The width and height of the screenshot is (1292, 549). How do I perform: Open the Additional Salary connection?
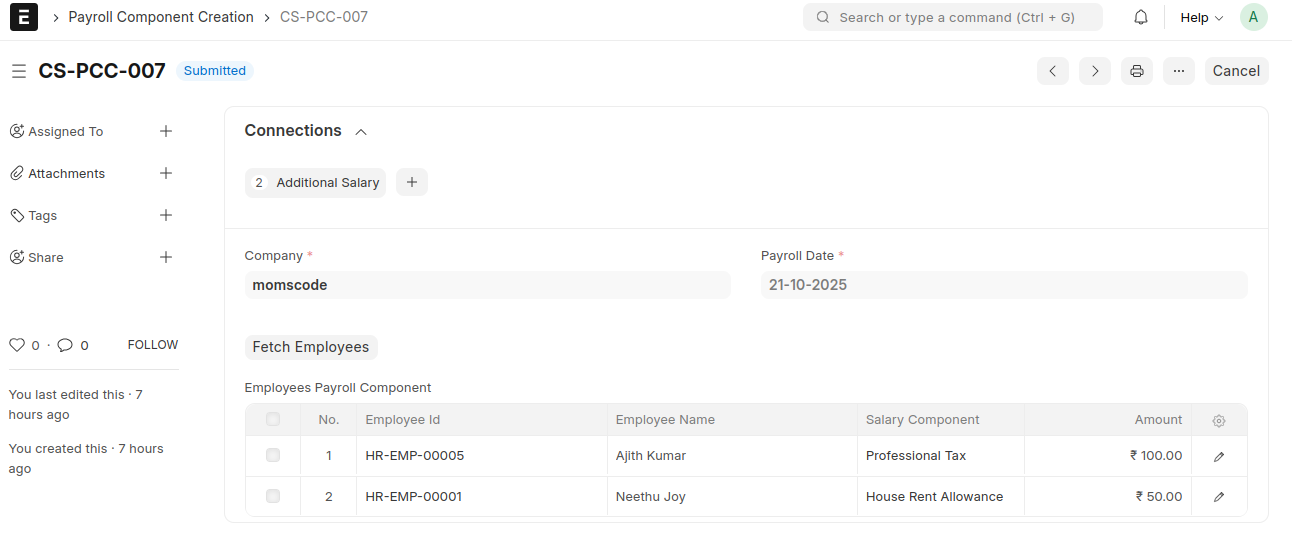click(327, 183)
